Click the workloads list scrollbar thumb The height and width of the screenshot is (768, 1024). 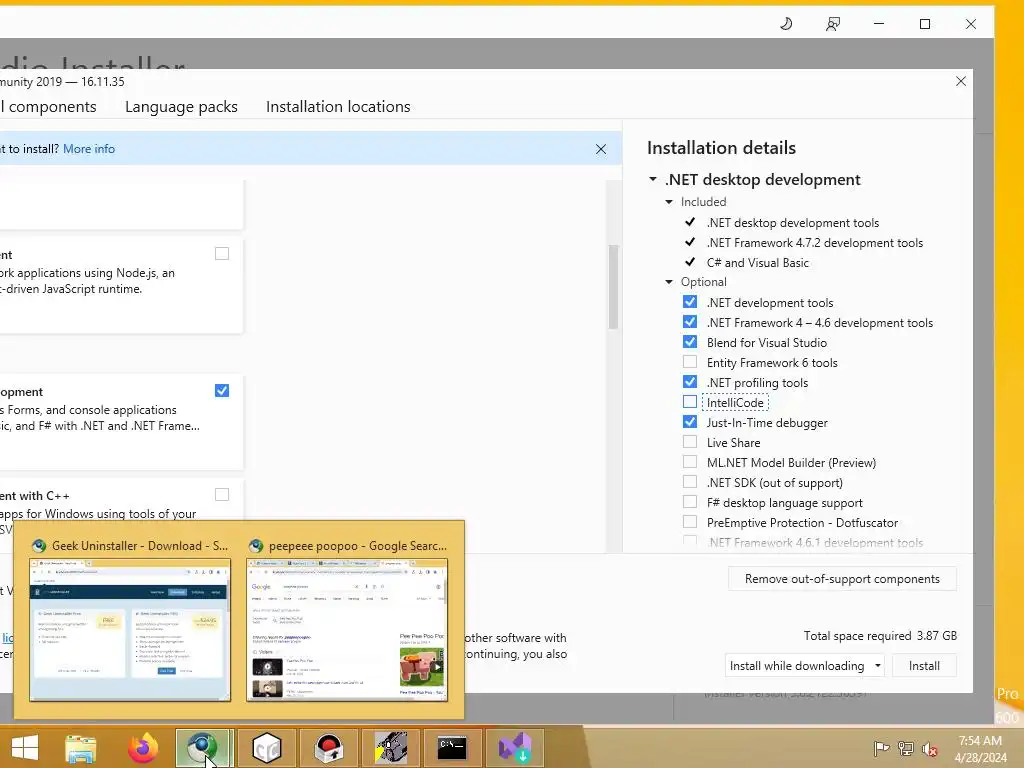[x=613, y=286]
